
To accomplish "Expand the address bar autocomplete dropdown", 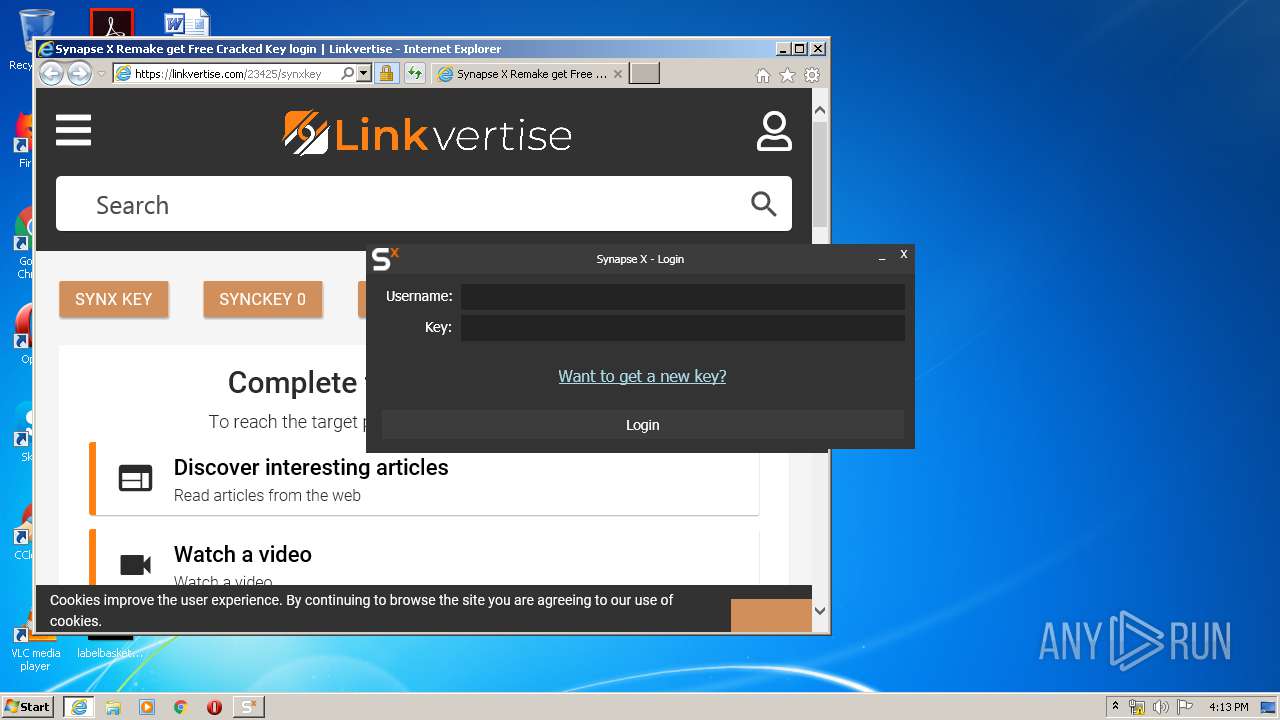I will (x=363, y=74).
